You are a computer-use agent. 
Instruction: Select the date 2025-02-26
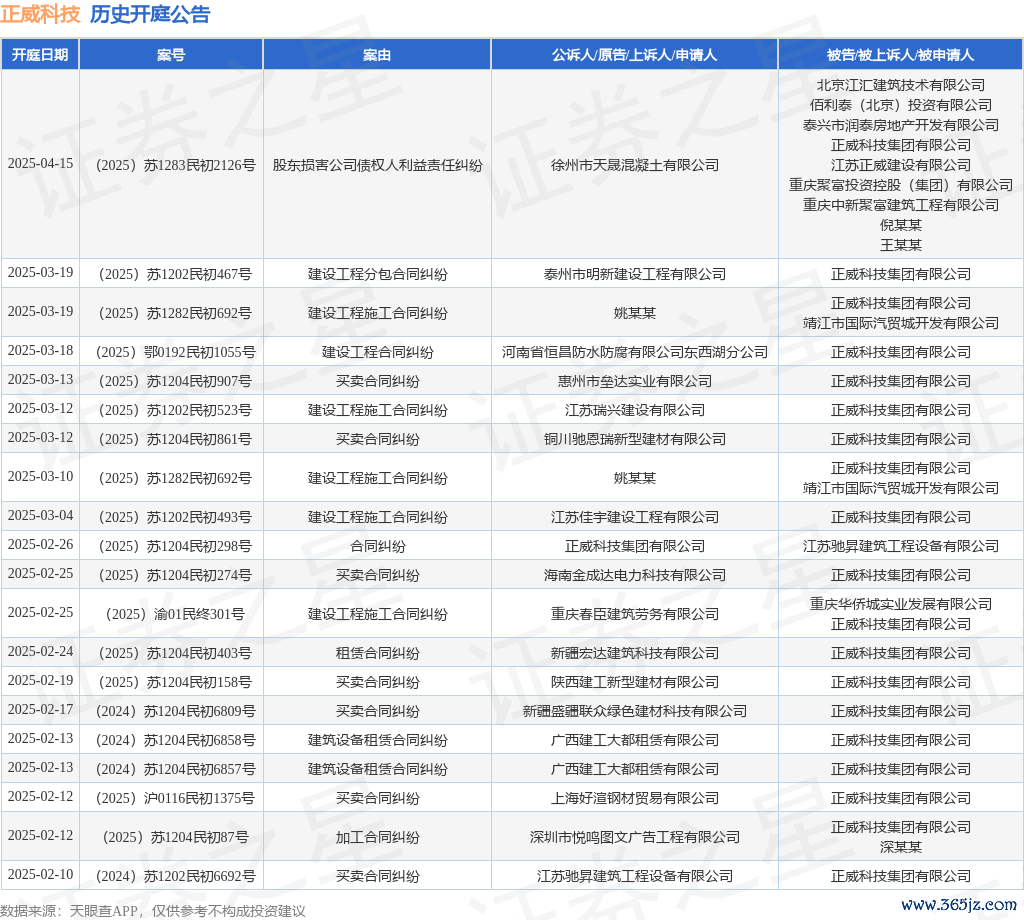click(40, 545)
